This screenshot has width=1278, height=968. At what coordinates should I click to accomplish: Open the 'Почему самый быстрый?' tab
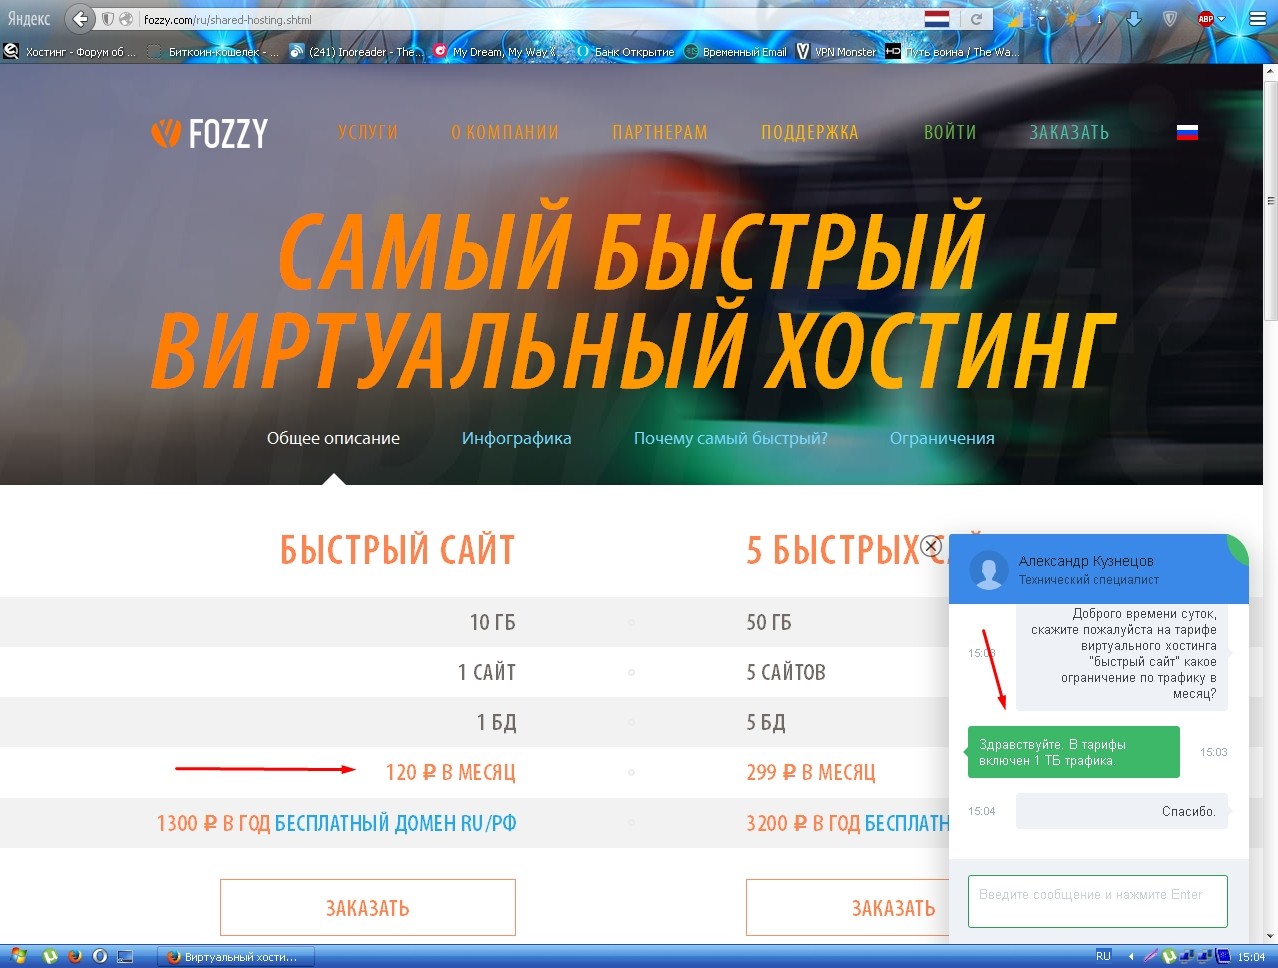click(731, 438)
